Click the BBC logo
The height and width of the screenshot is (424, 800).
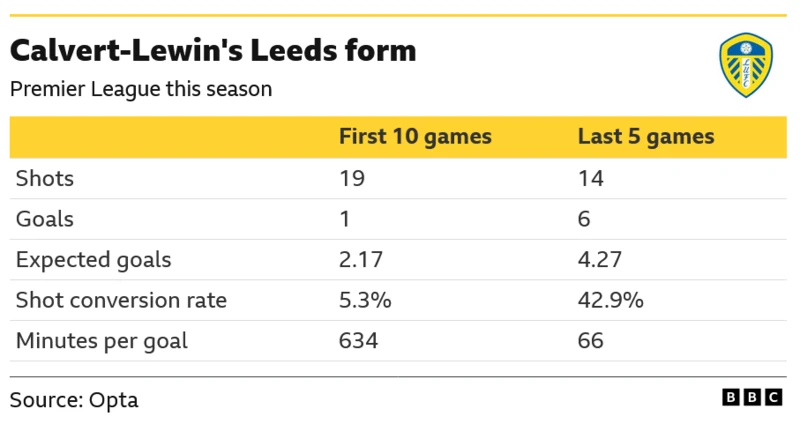[752, 398]
